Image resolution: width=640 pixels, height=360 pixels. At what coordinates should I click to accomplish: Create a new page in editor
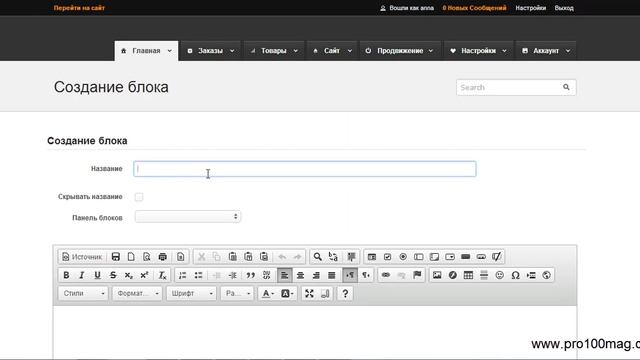(x=131, y=257)
